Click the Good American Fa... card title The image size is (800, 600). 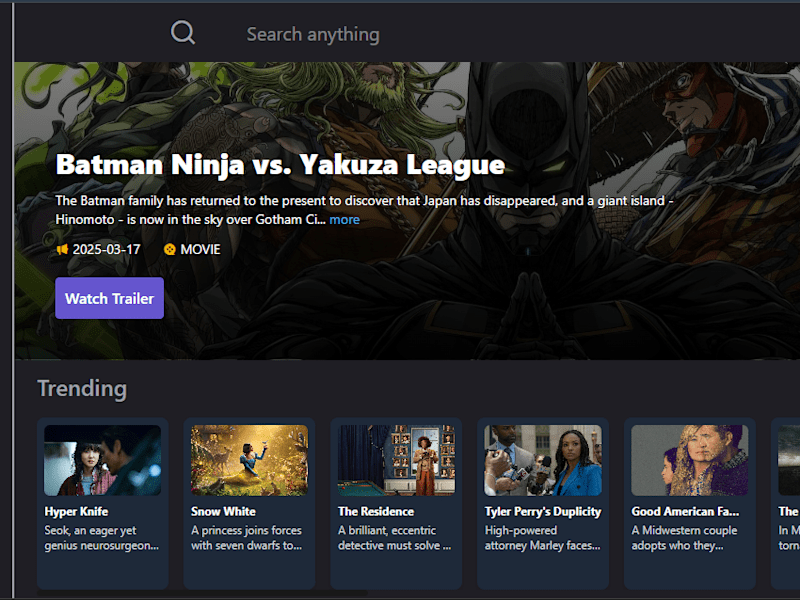pyautogui.click(x=685, y=511)
